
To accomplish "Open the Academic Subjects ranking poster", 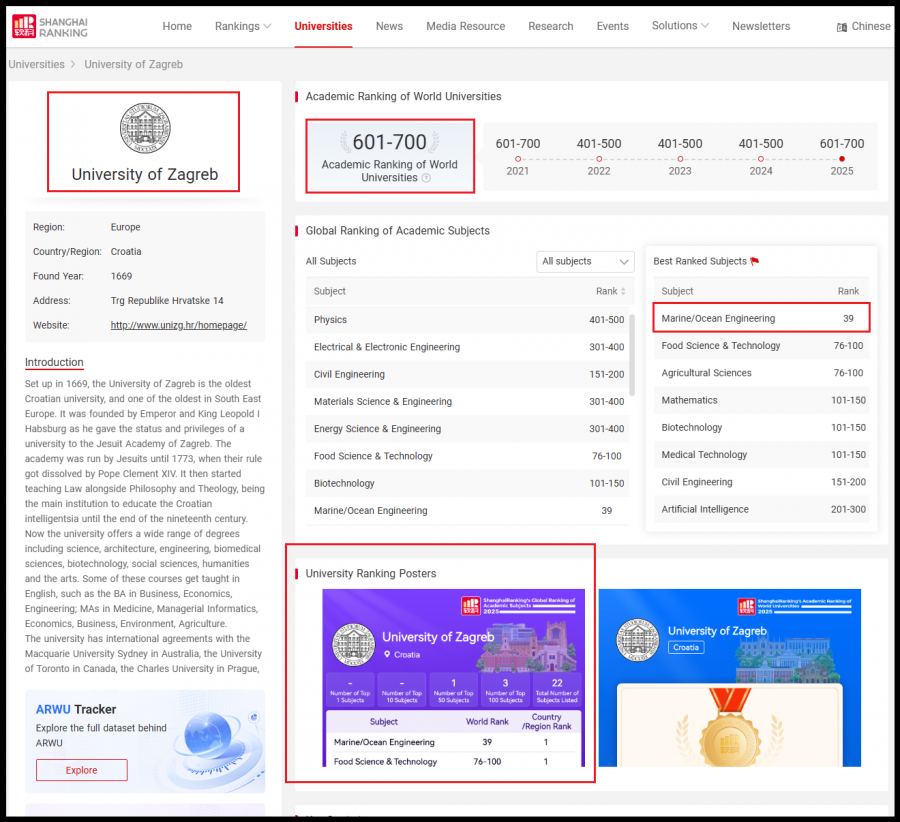I will coord(453,678).
